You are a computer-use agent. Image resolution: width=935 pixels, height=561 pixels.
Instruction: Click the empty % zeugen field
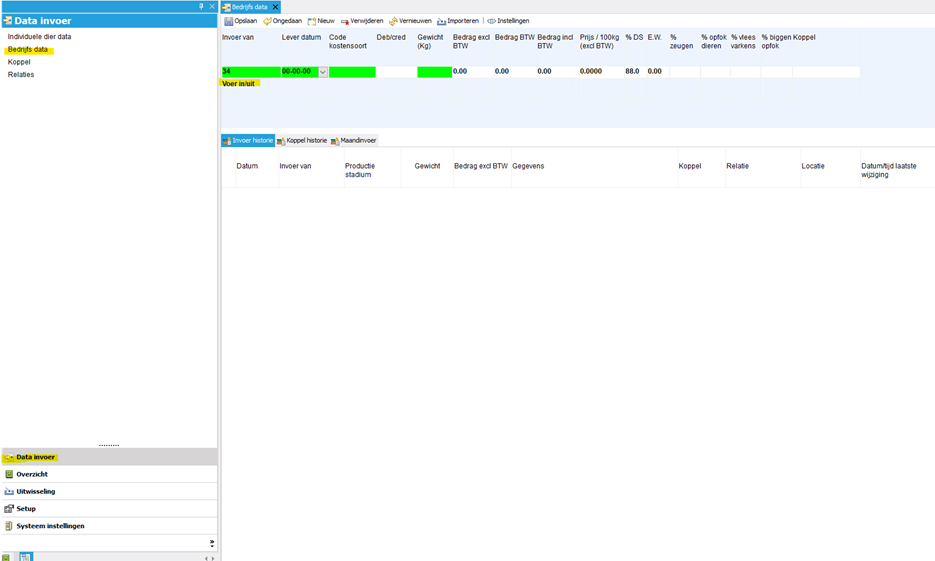click(x=685, y=72)
